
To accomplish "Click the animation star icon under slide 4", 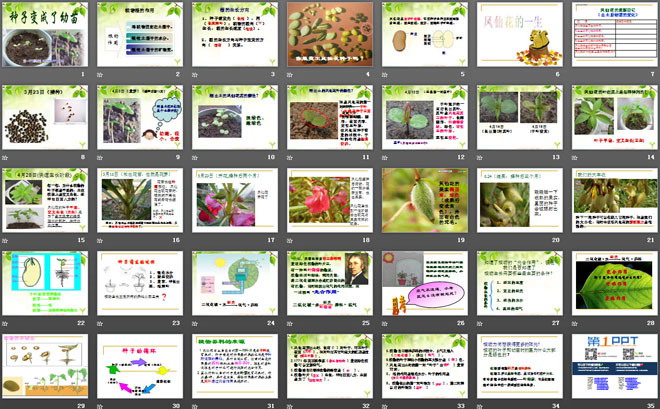I will [x=290, y=75].
